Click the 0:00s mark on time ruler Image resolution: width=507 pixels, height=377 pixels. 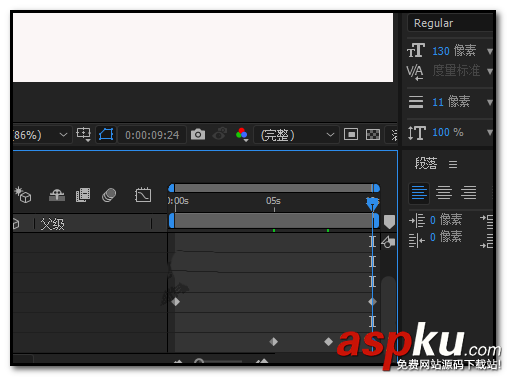(x=178, y=201)
